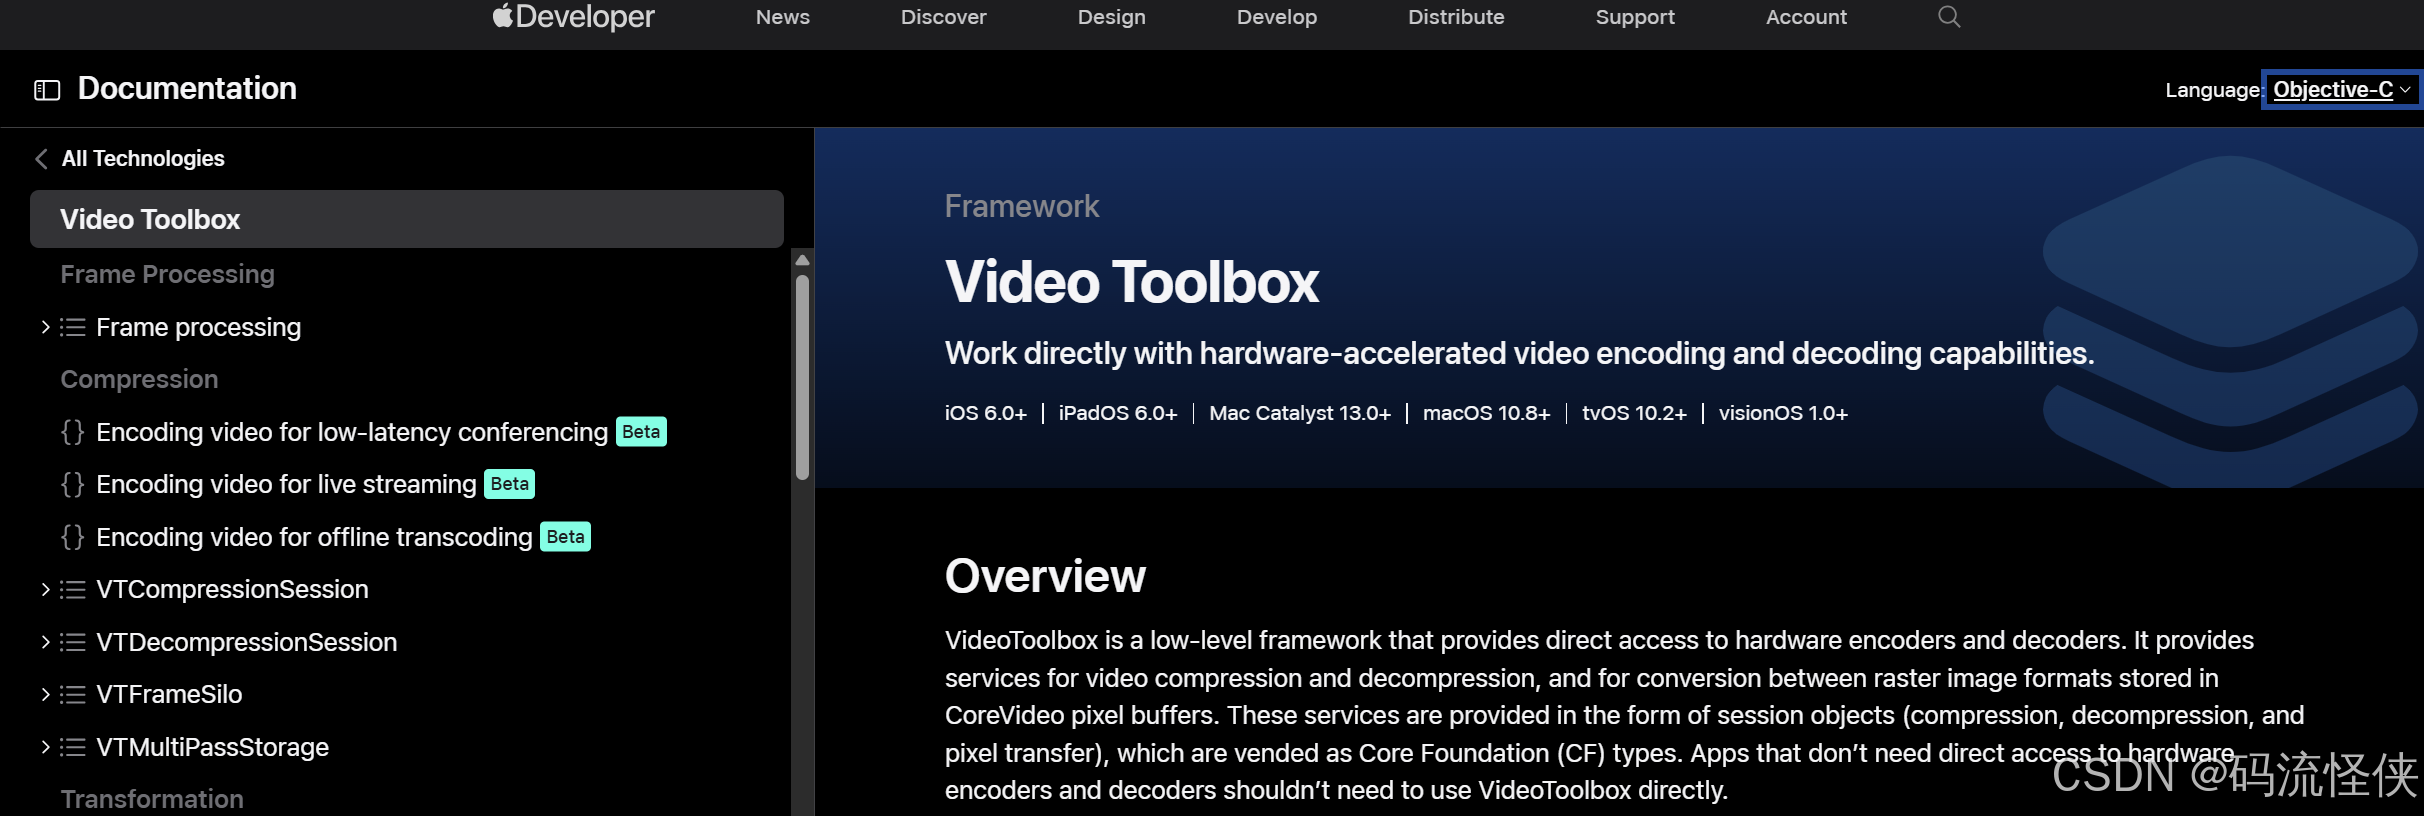Open the Objective-C language dropdown
Screen dimensions: 2424x816
2341,89
